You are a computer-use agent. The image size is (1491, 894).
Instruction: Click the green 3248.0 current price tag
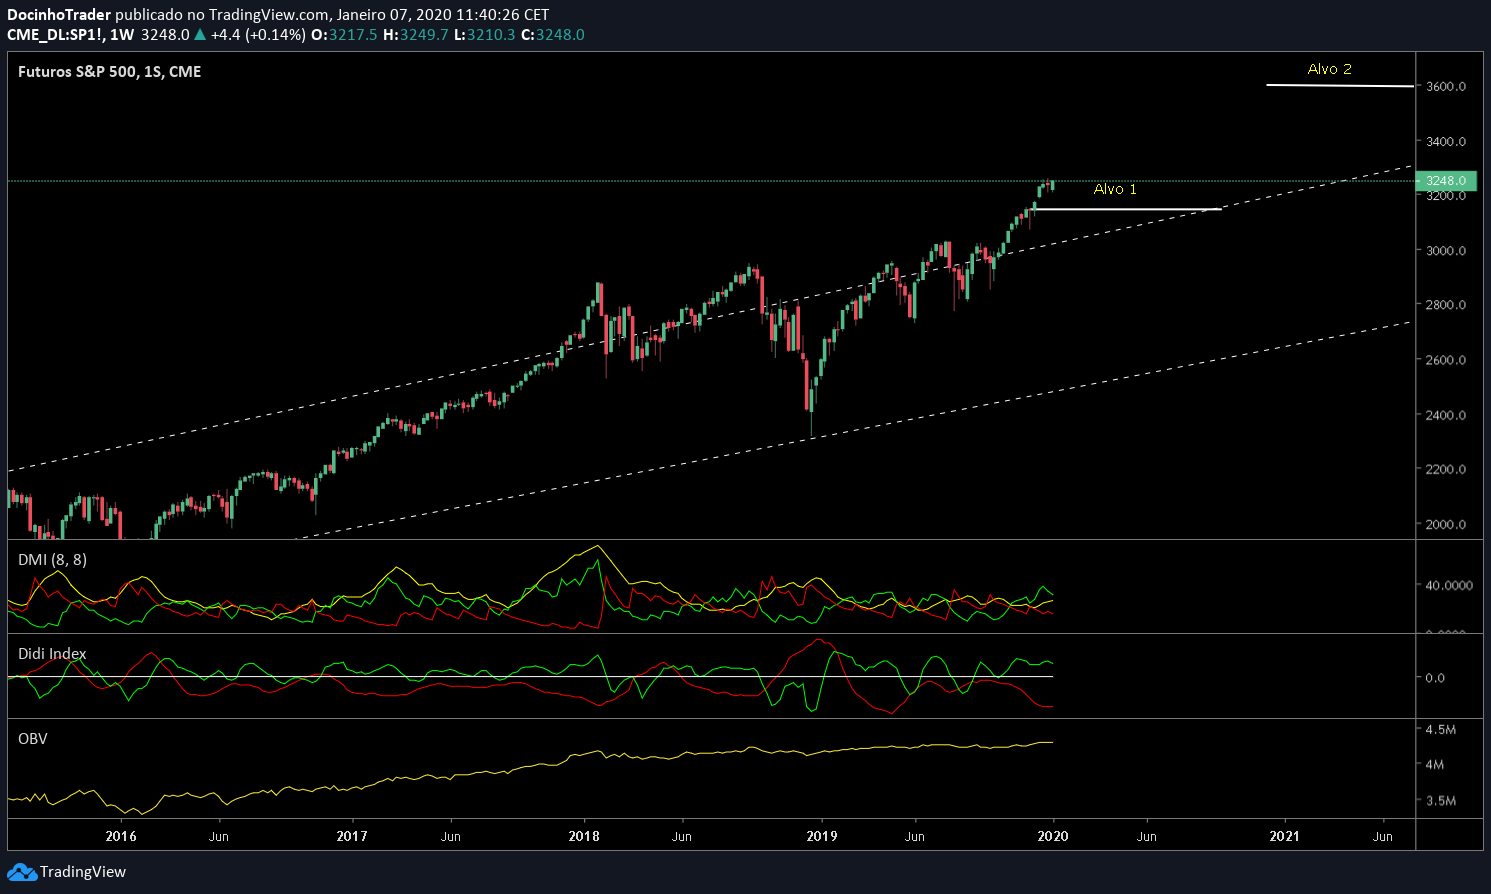pos(1446,181)
